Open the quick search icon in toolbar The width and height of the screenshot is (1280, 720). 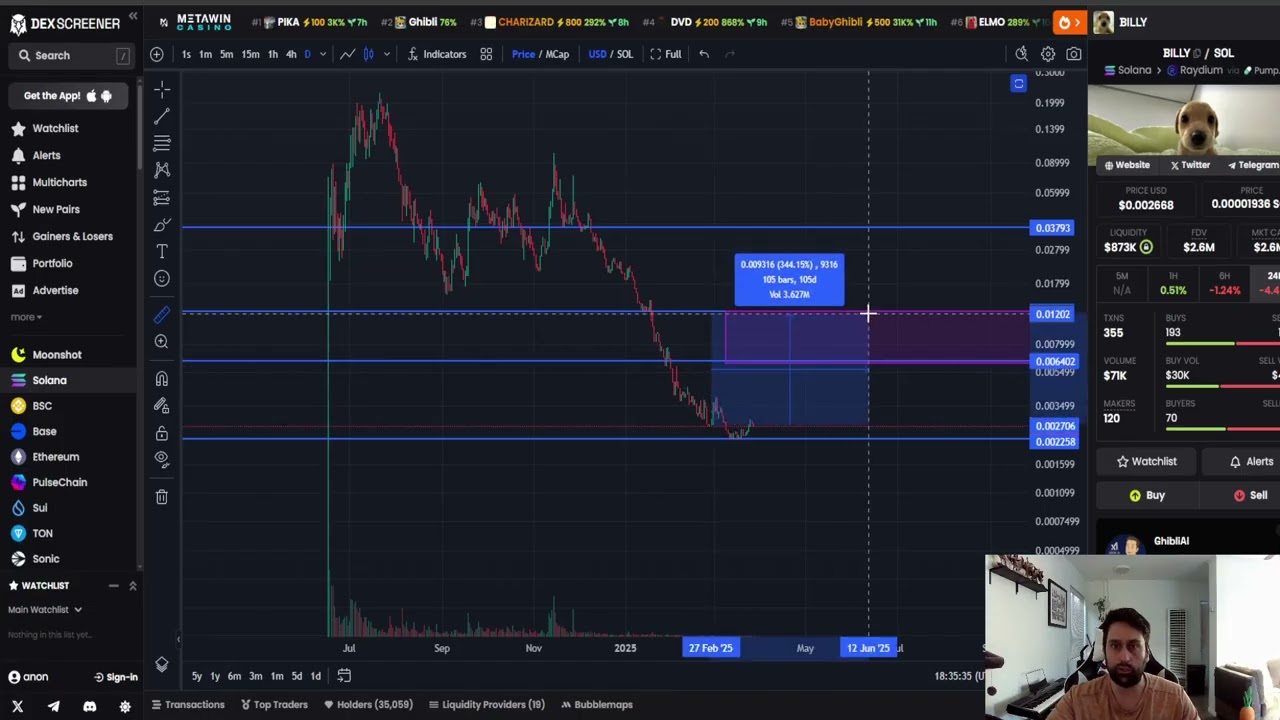point(1021,54)
